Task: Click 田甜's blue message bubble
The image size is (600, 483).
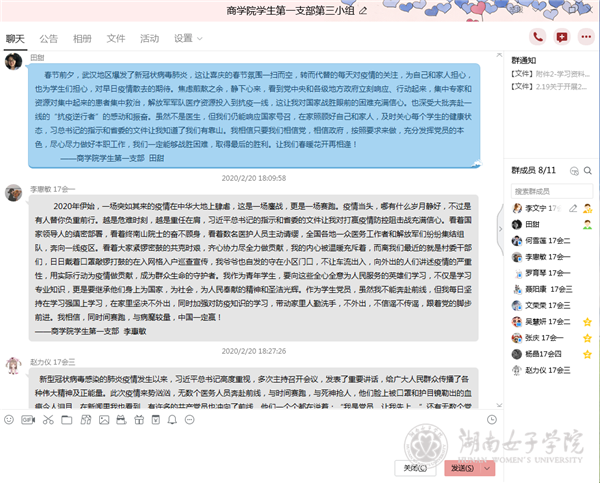Action: (254, 116)
